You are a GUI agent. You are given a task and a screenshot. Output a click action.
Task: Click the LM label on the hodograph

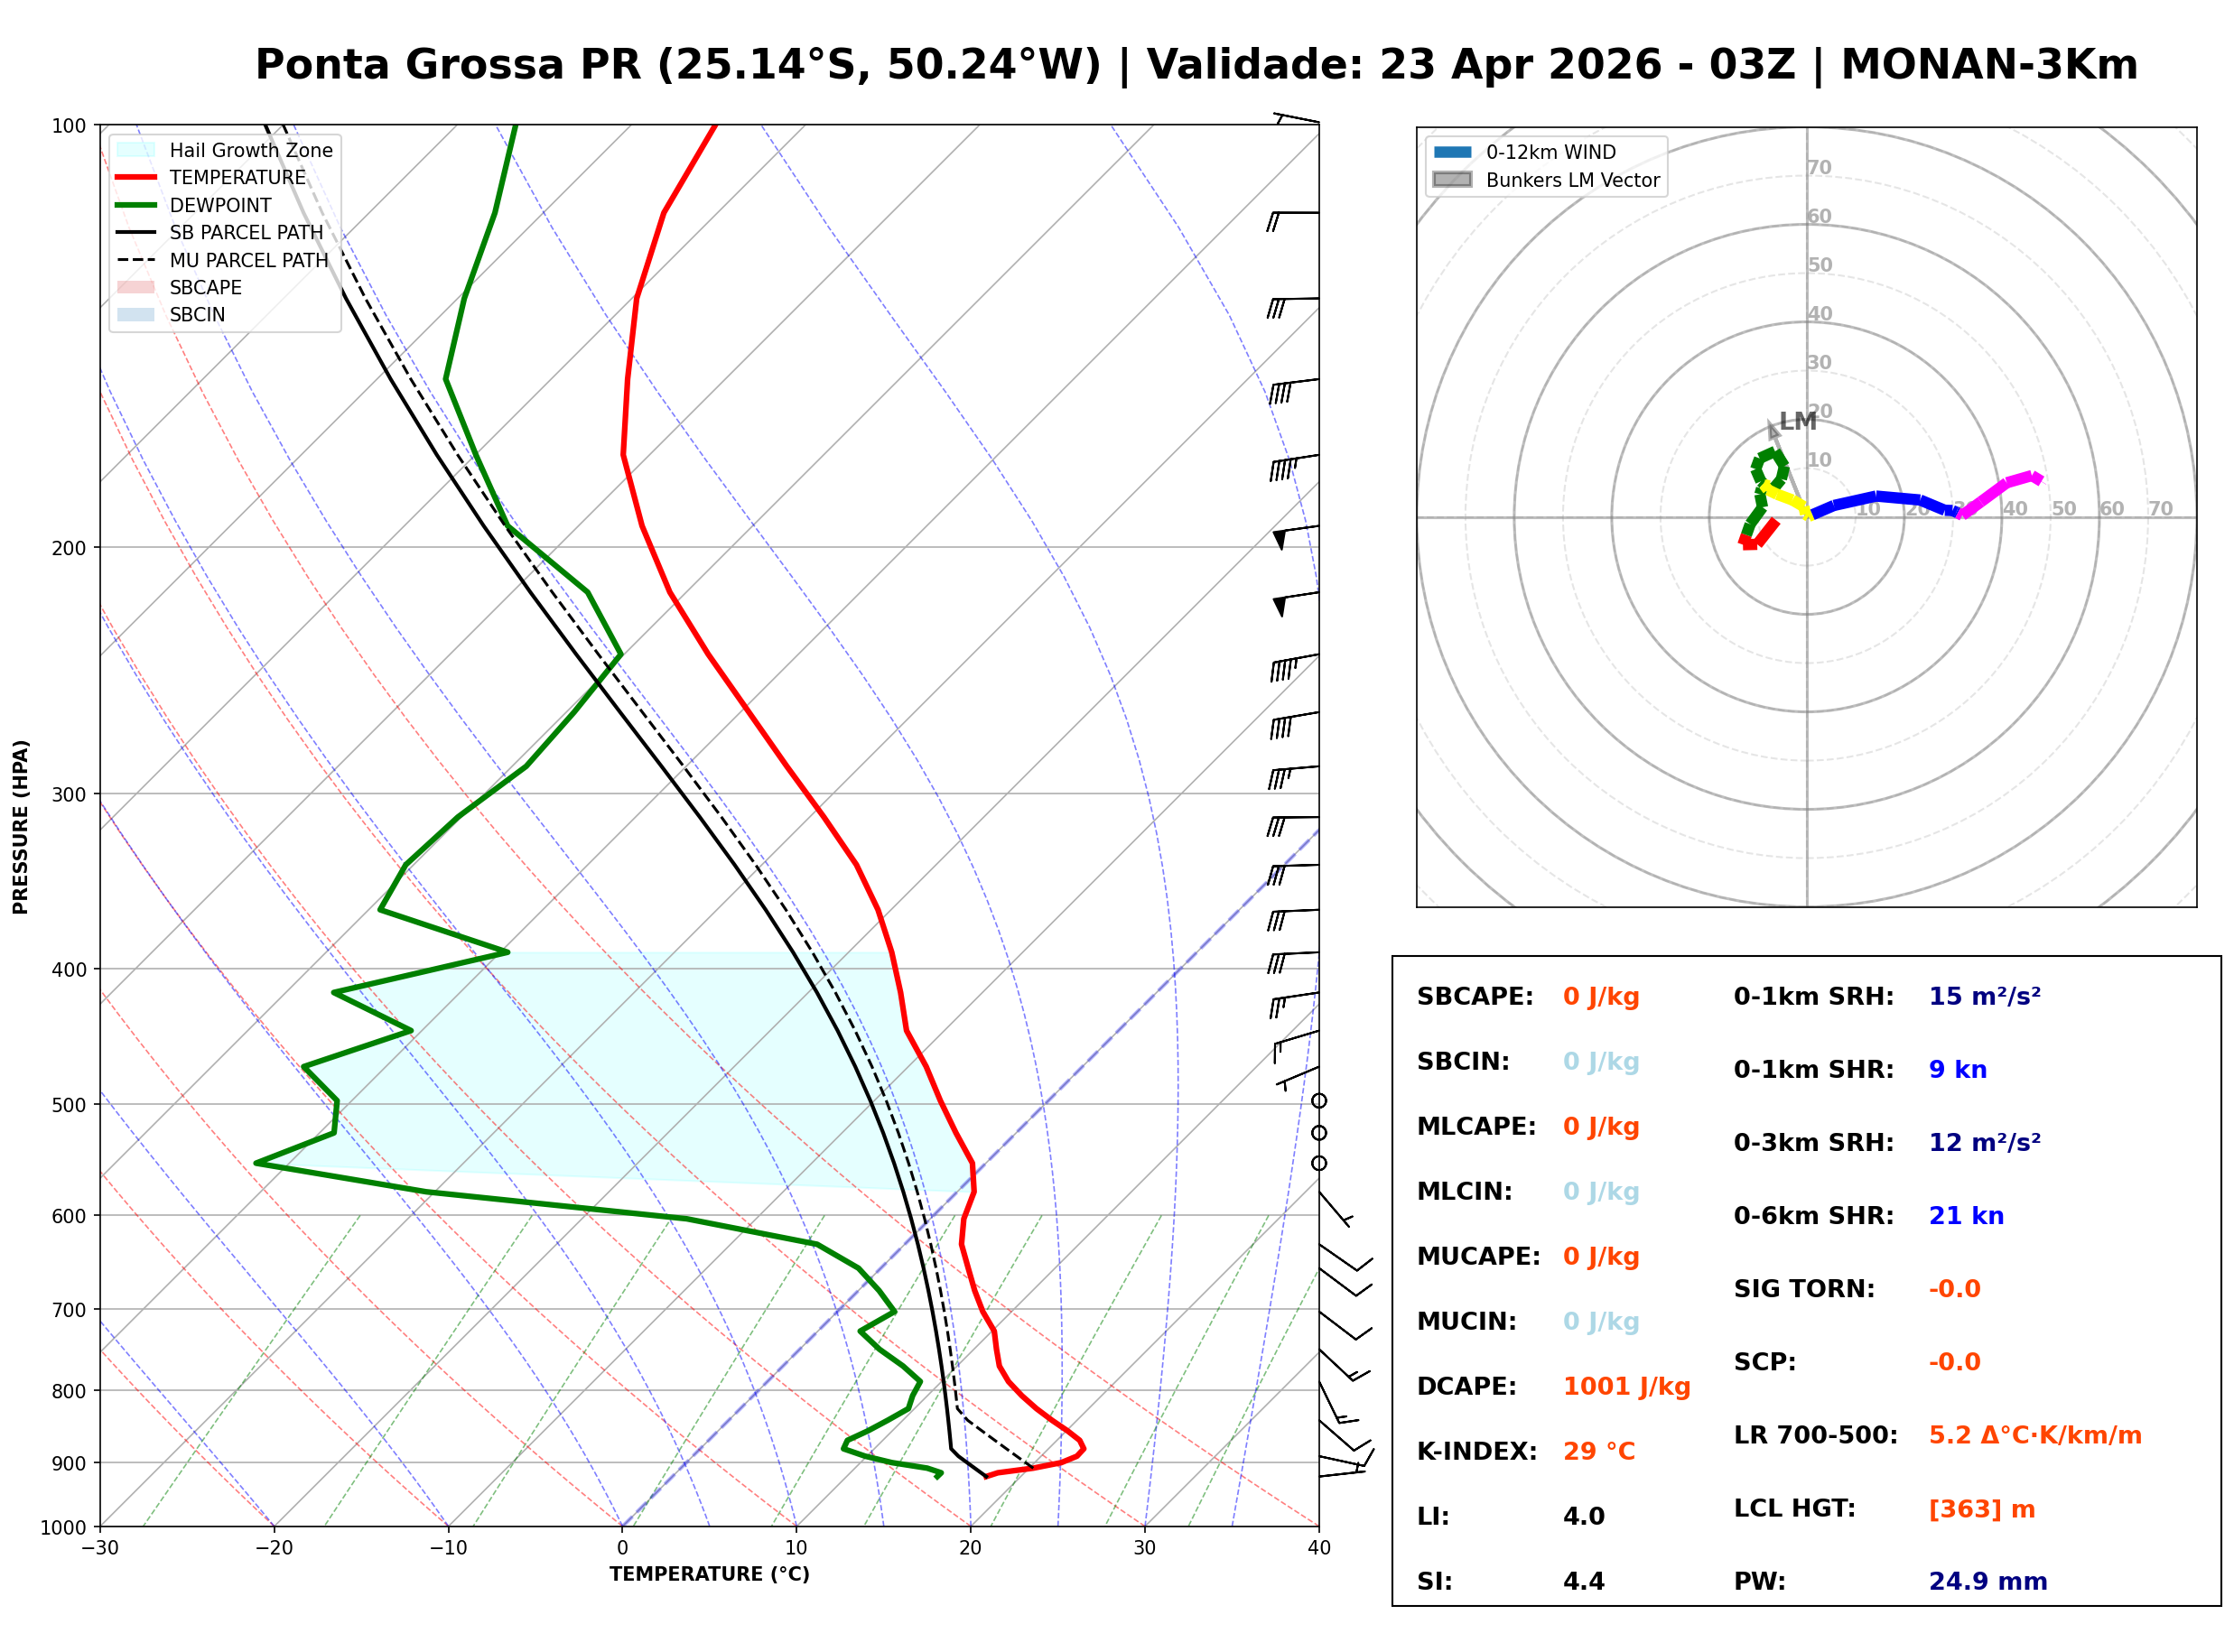coord(1798,421)
